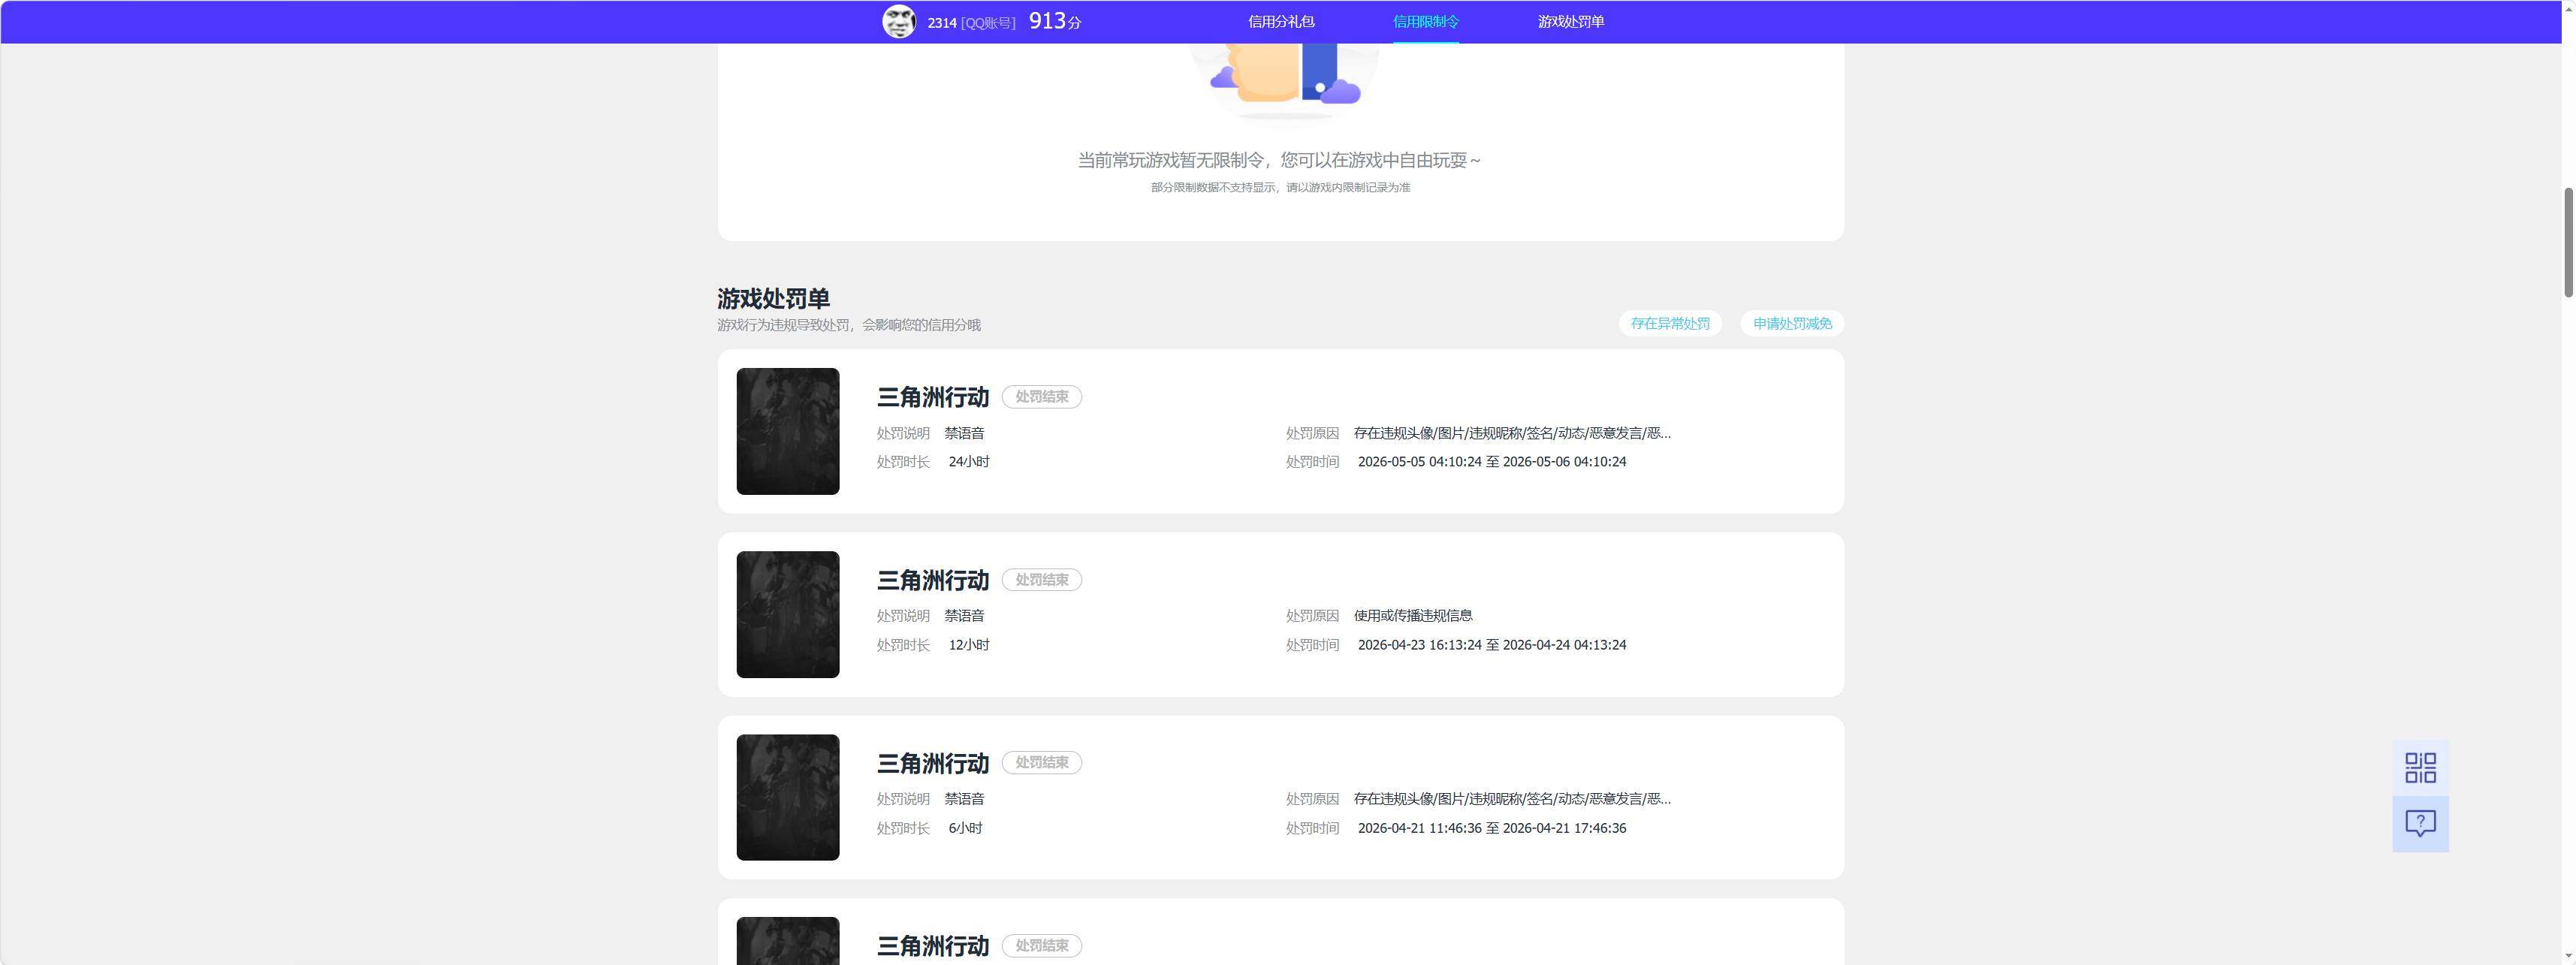
Task: Click the 存在异常处罚 button
Action: coord(1670,323)
